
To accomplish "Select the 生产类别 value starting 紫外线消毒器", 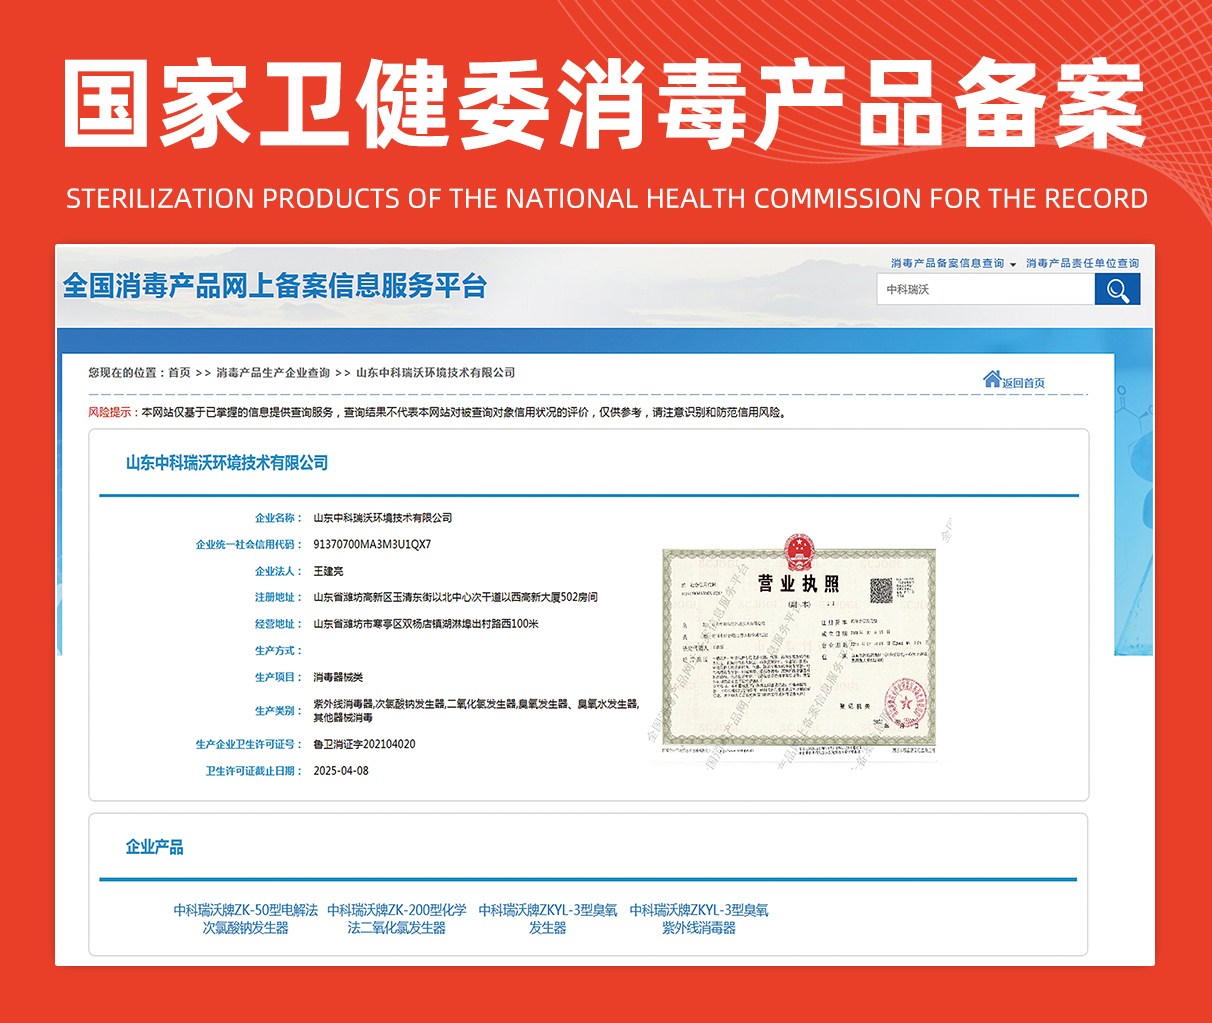I will click(476, 711).
